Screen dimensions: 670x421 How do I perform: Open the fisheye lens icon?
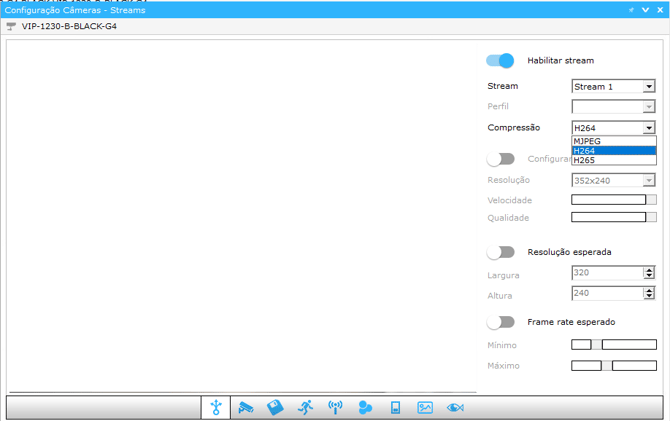coord(455,407)
